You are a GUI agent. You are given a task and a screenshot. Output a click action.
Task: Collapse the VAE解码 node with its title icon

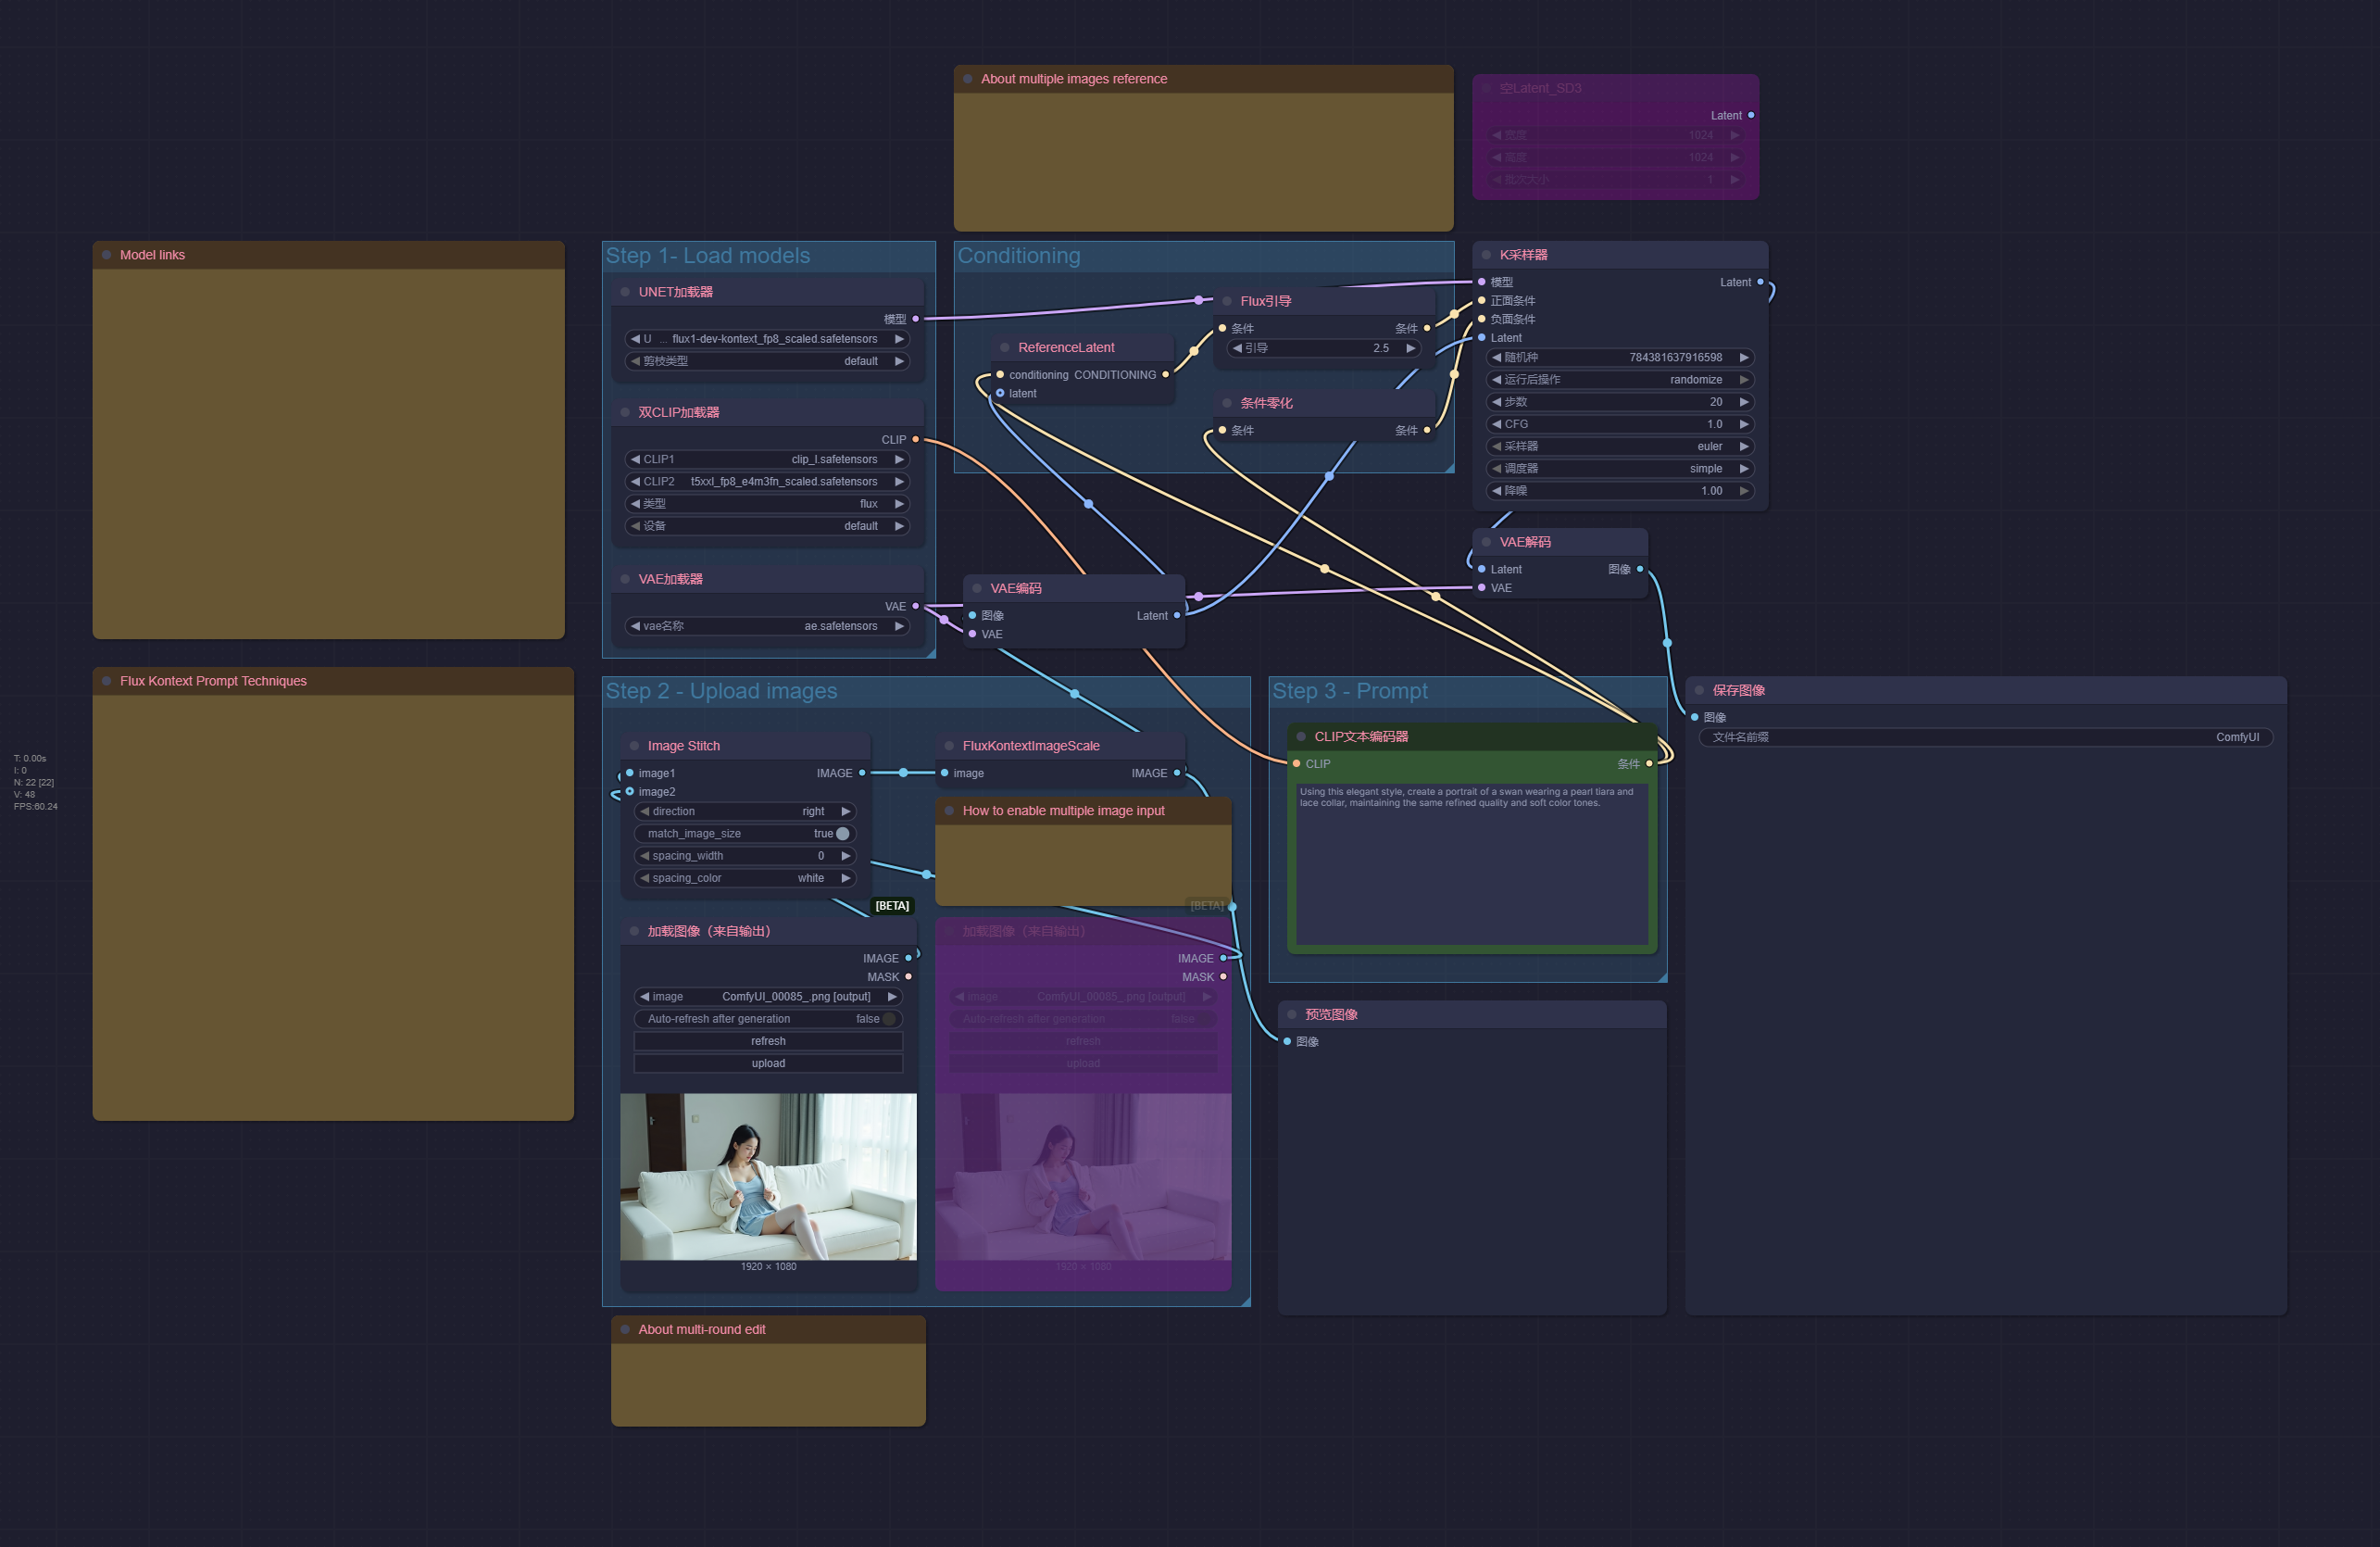(1486, 541)
